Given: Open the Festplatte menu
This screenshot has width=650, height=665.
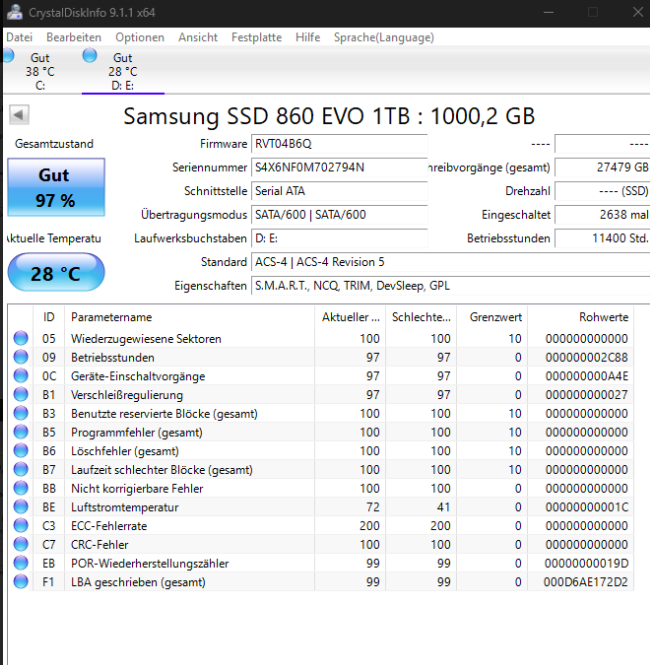Looking at the screenshot, I should coord(257,37).
